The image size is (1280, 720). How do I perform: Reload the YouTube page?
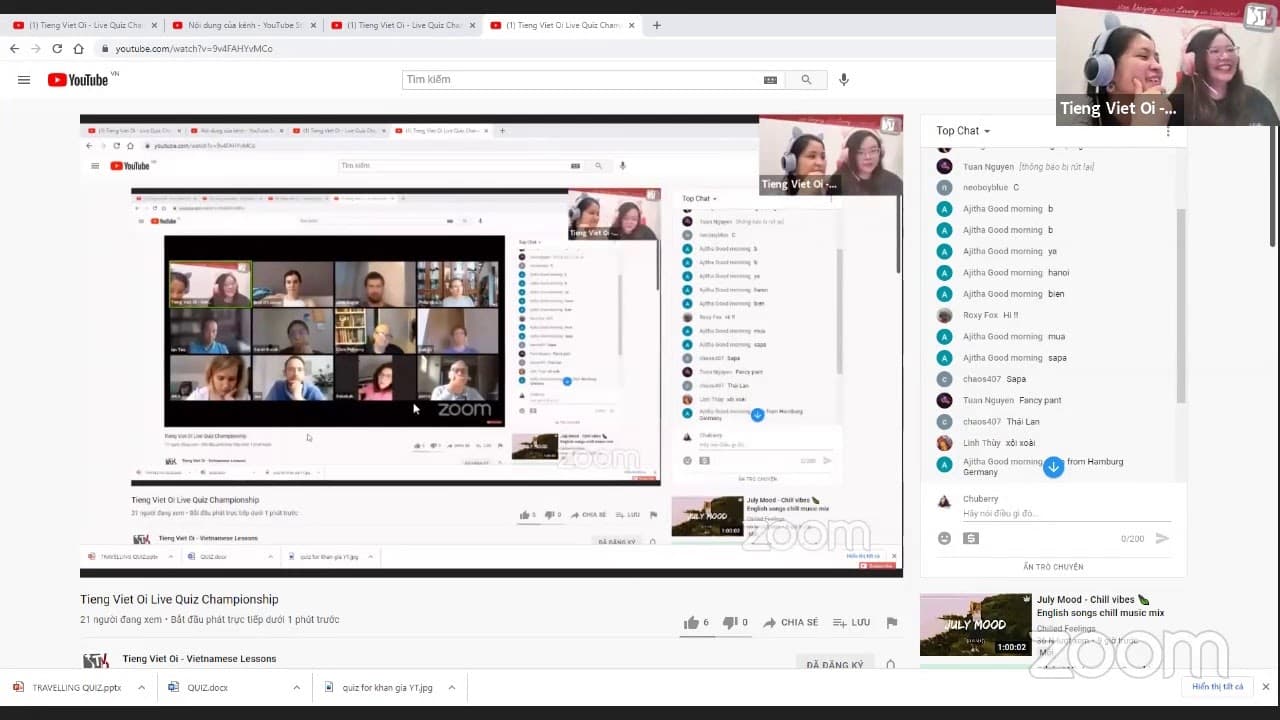click(57, 48)
